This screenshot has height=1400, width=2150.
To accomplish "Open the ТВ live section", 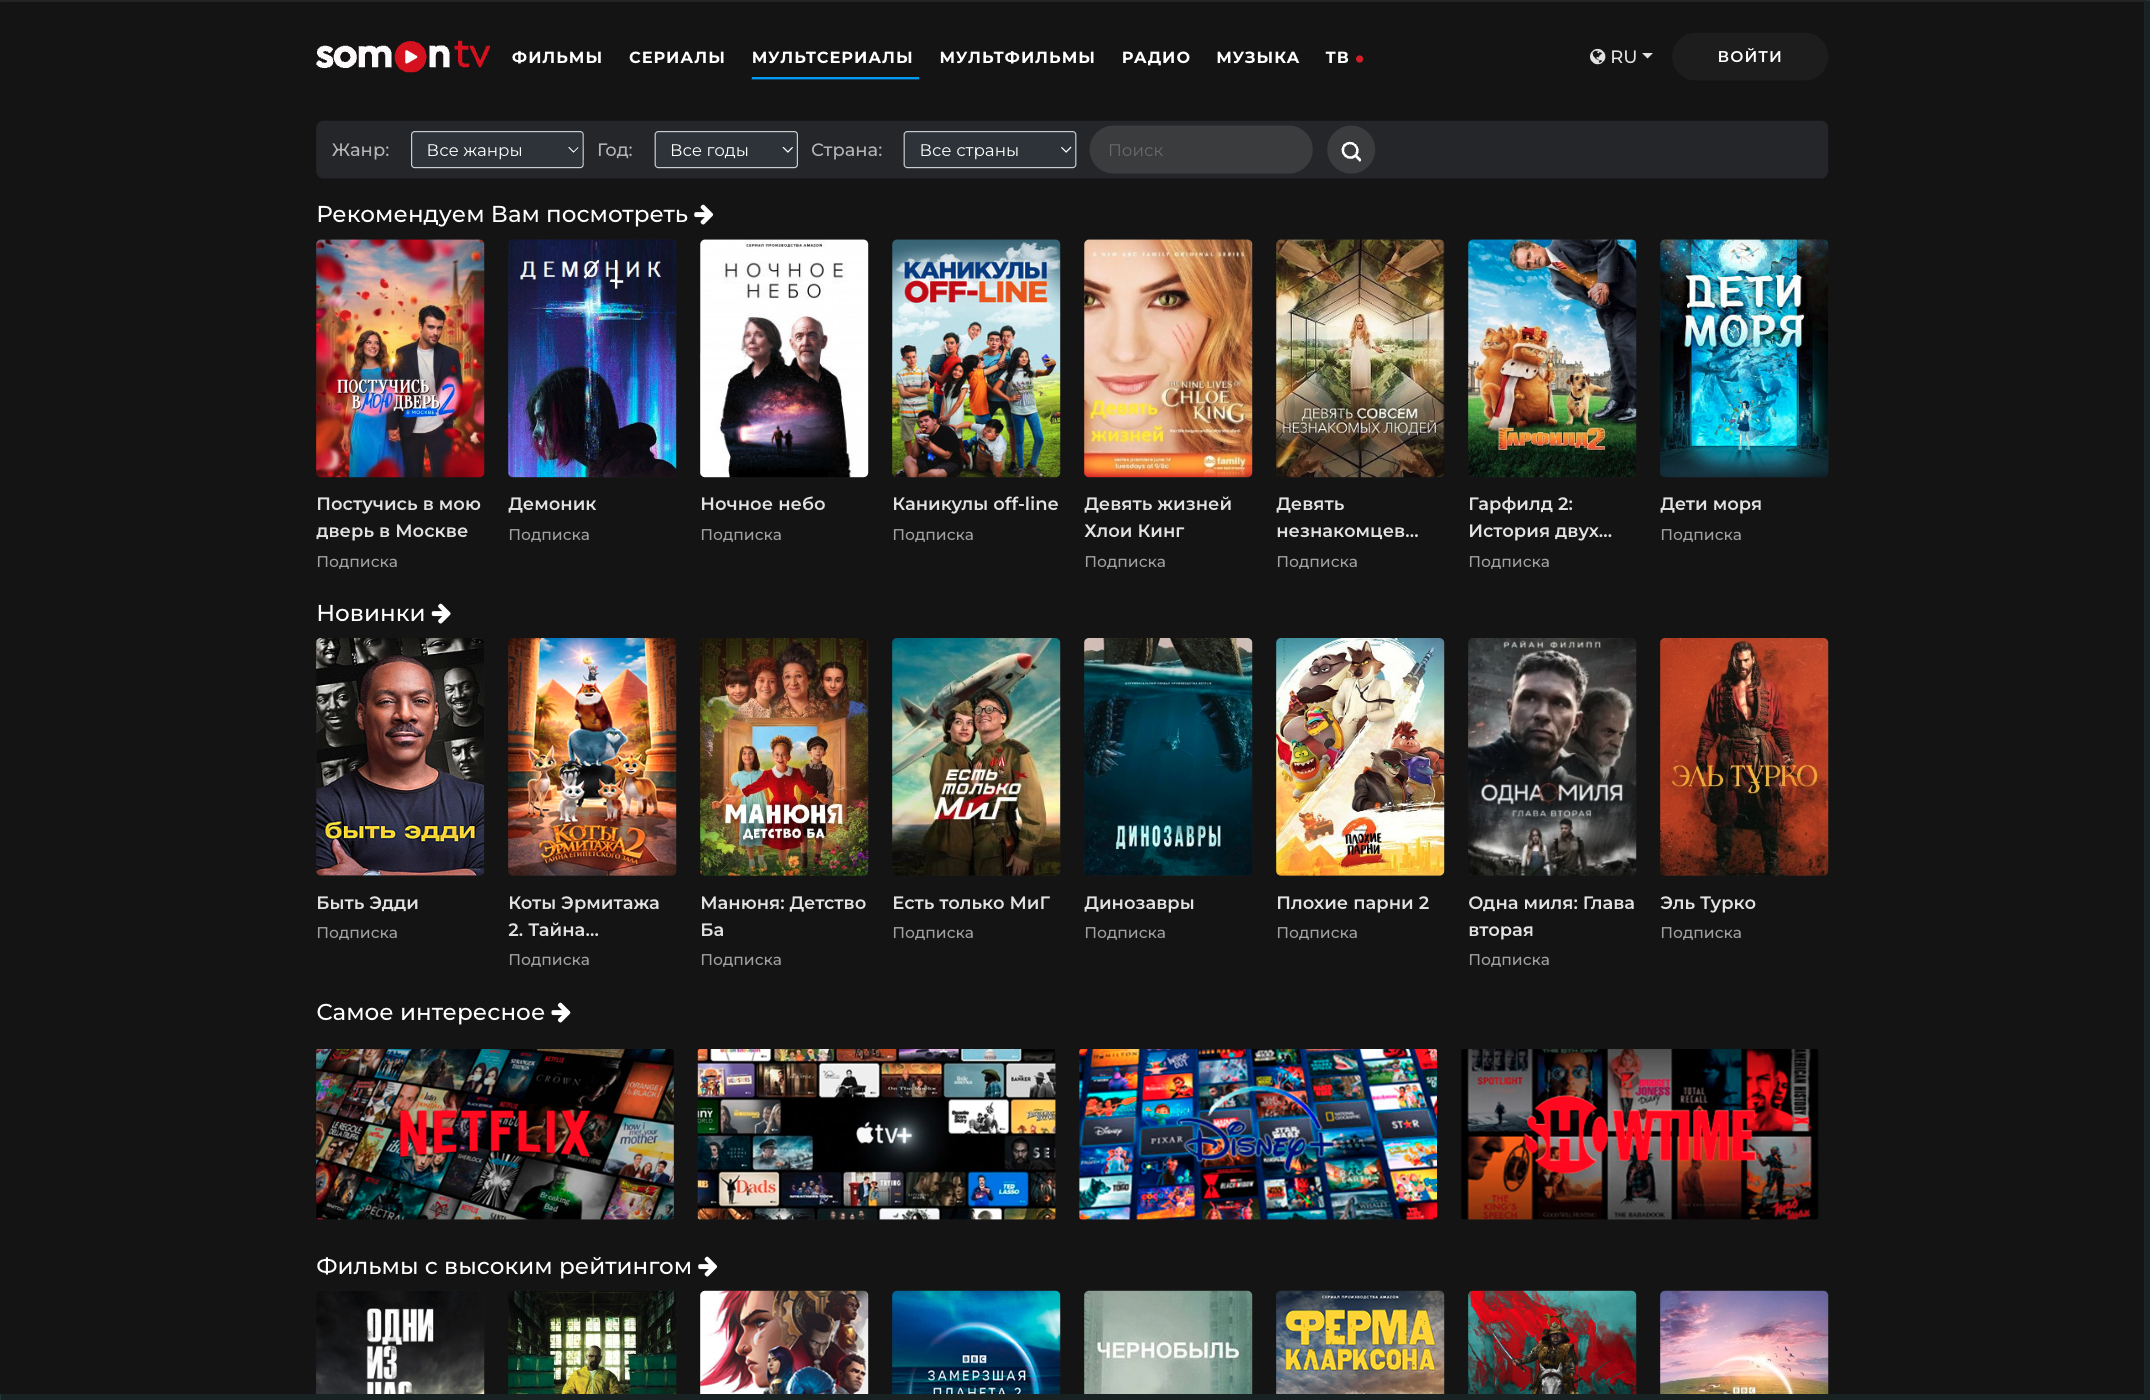I will [1337, 58].
